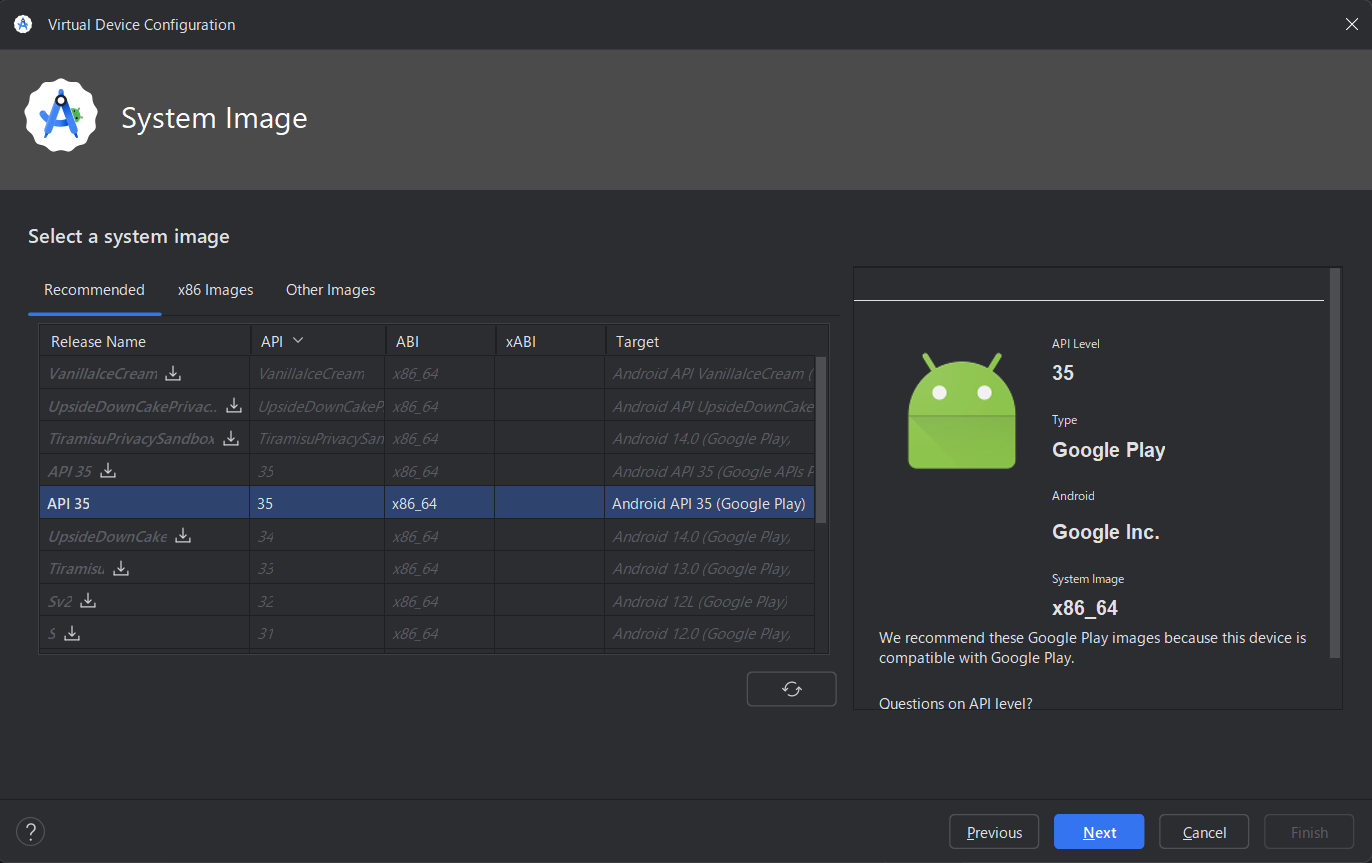Download the Sv2 API 32 image
Image resolution: width=1372 pixels, height=863 pixels.
(88, 601)
